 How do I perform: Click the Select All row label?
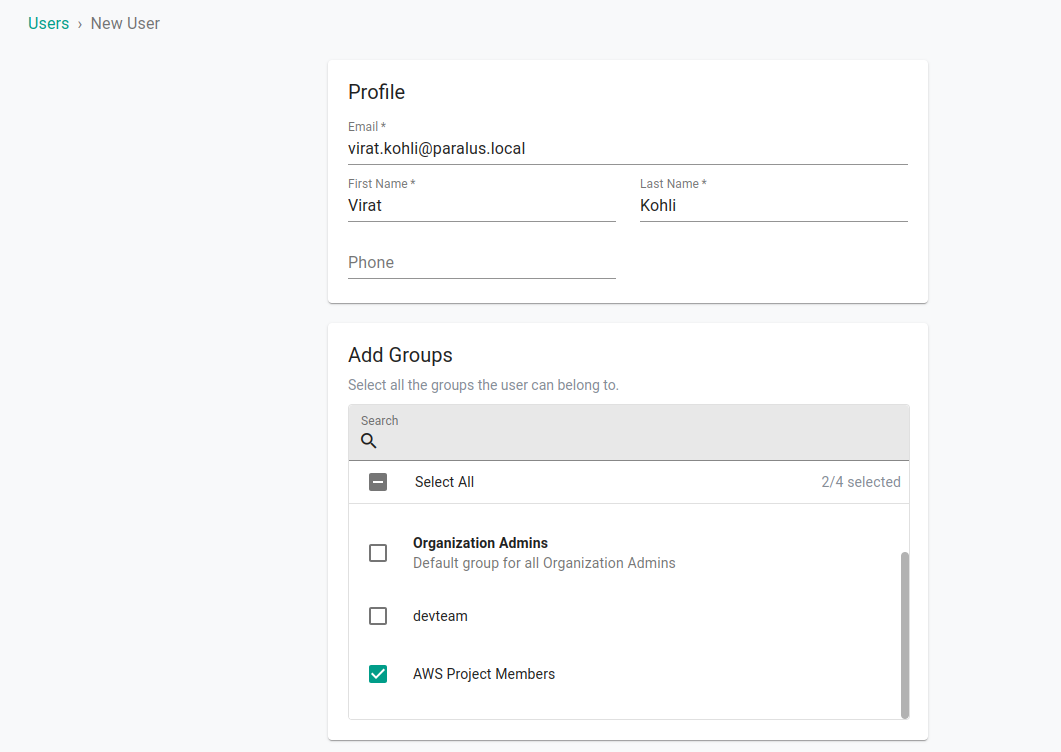pyautogui.click(x=444, y=482)
